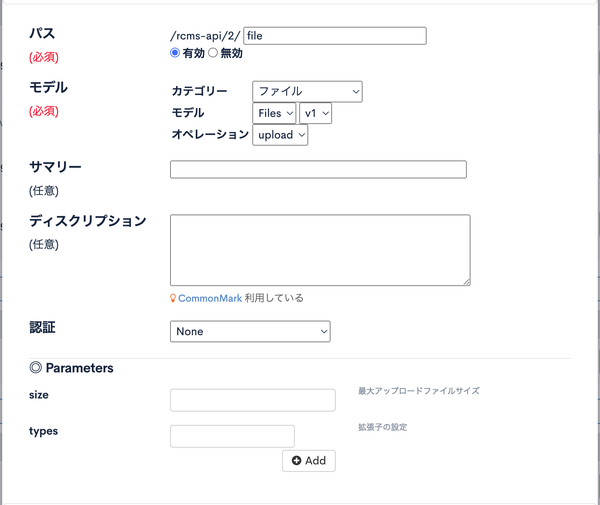Click the path input field containing file

point(335,36)
